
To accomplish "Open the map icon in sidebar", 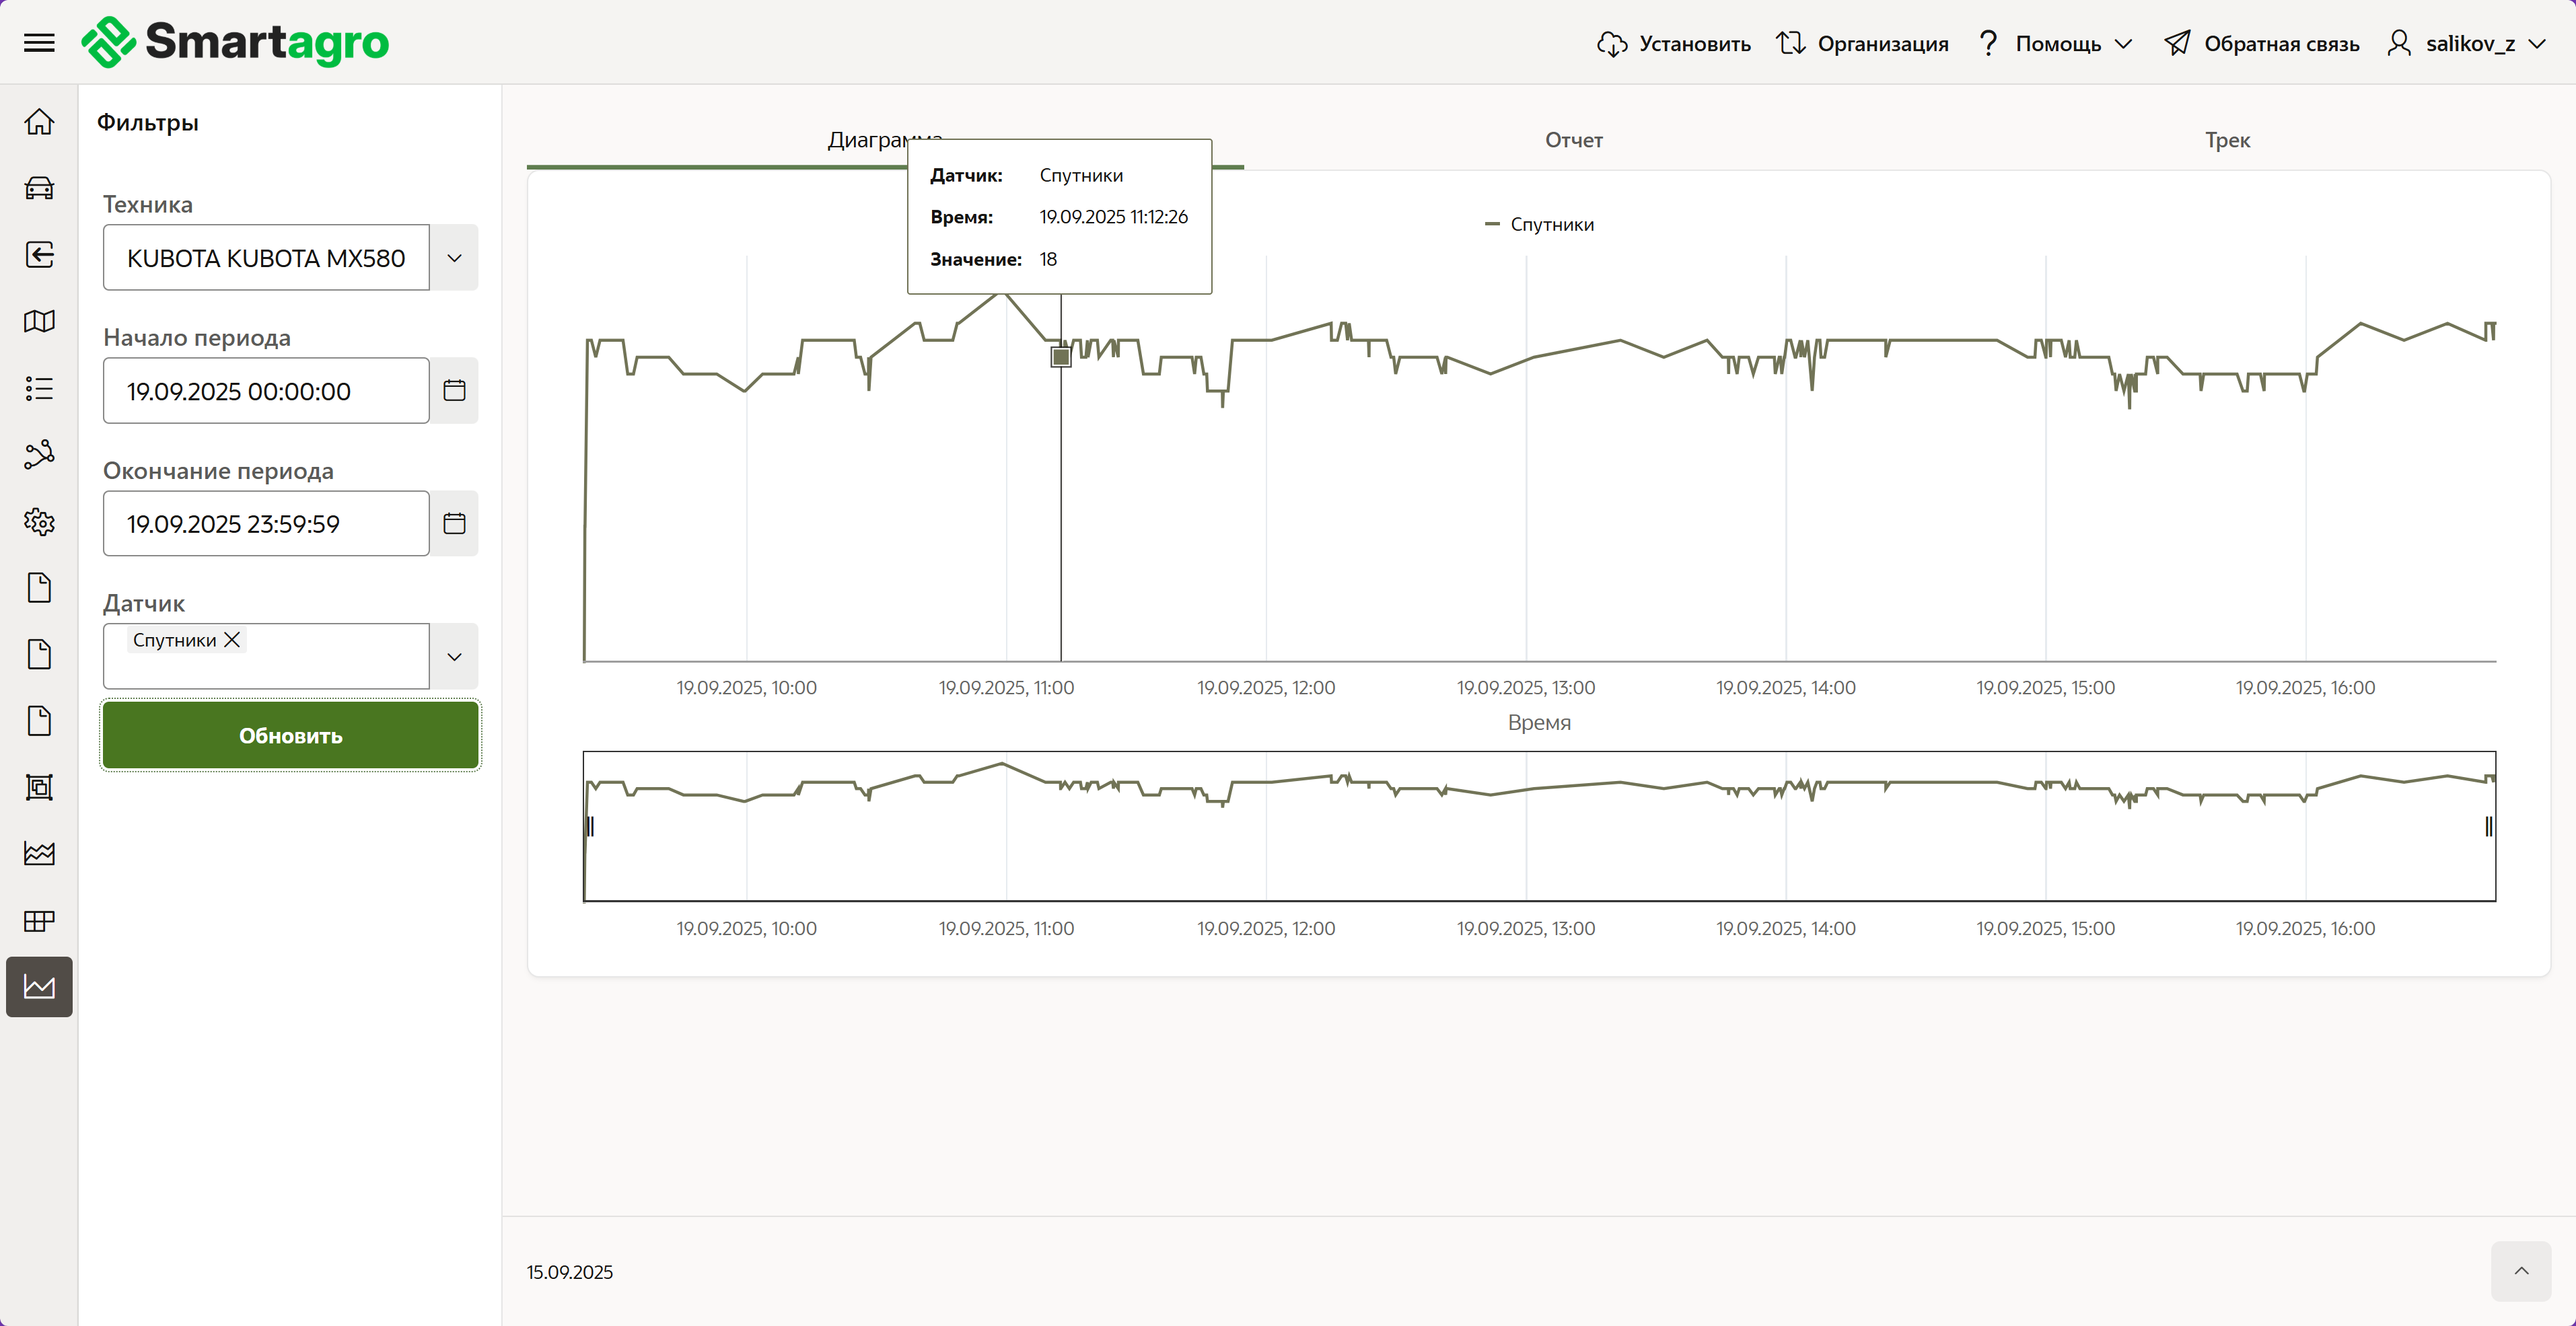I will [x=39, y=321].
